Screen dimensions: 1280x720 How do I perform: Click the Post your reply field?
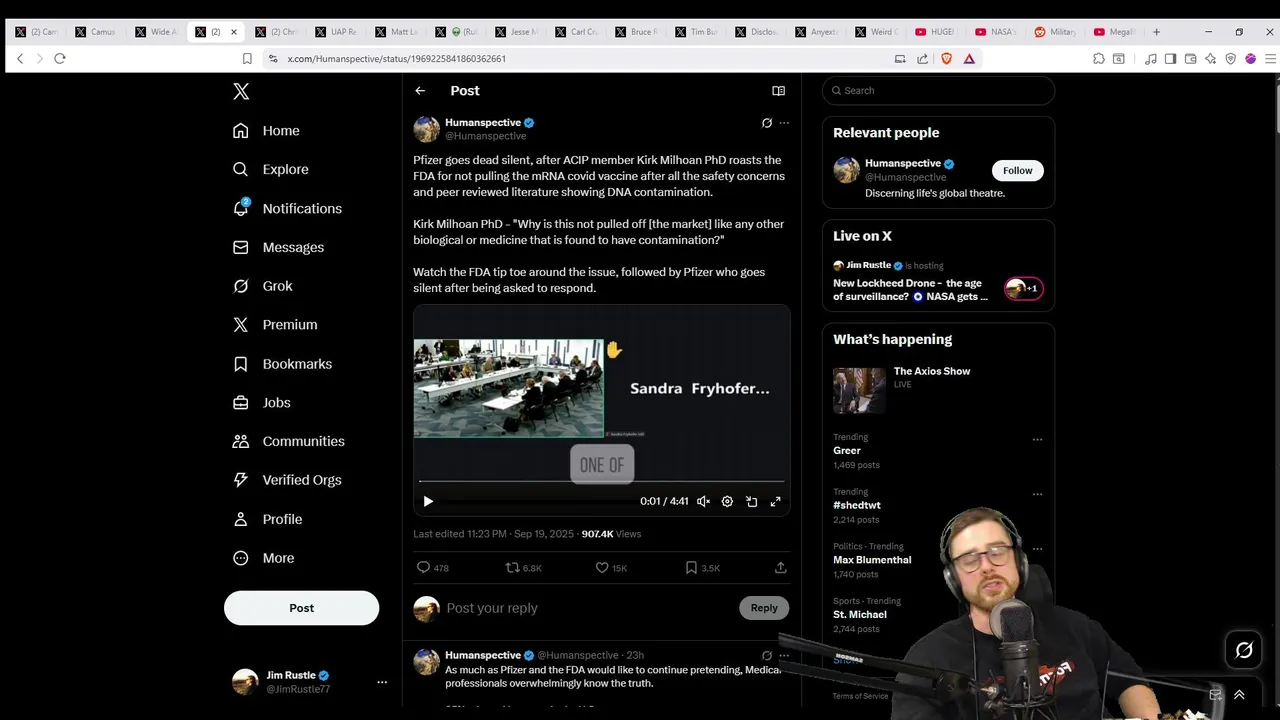tap(590, 608)
